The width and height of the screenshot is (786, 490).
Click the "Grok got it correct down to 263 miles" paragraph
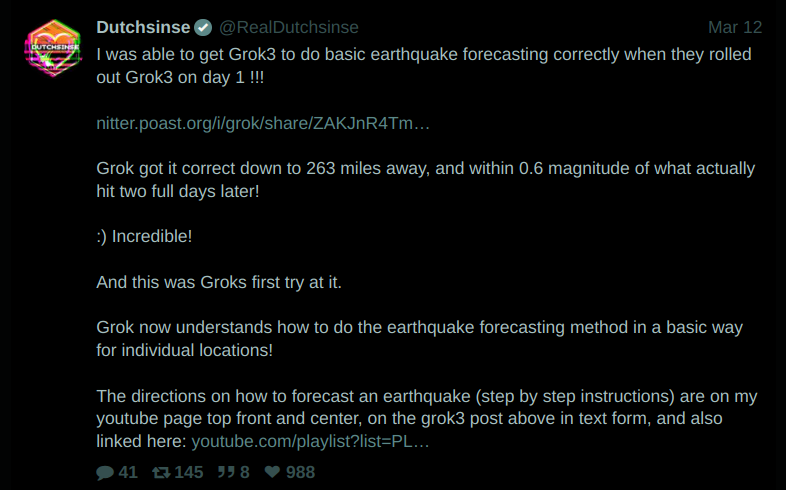click(x=426, y=179)
